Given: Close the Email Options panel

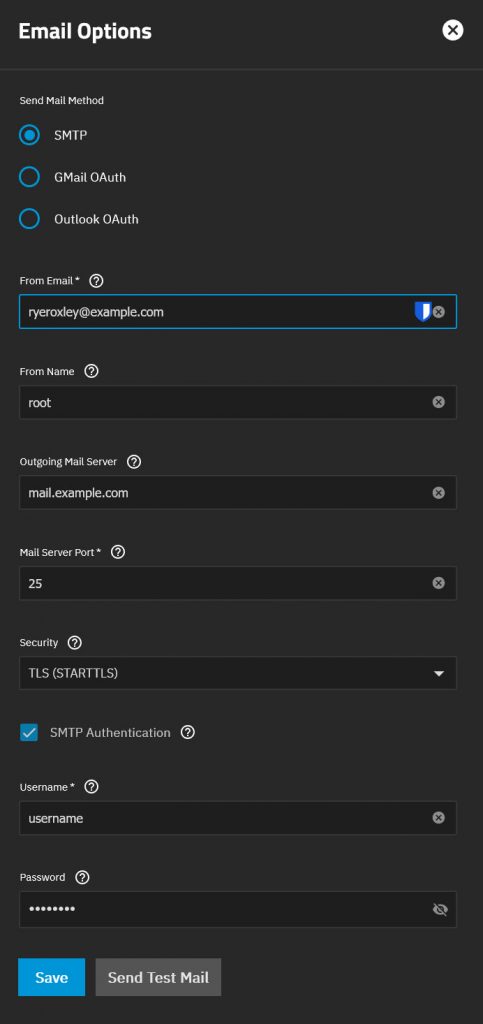Looking at the screenshot, I should pyautogui.click(x=452, y=30).
